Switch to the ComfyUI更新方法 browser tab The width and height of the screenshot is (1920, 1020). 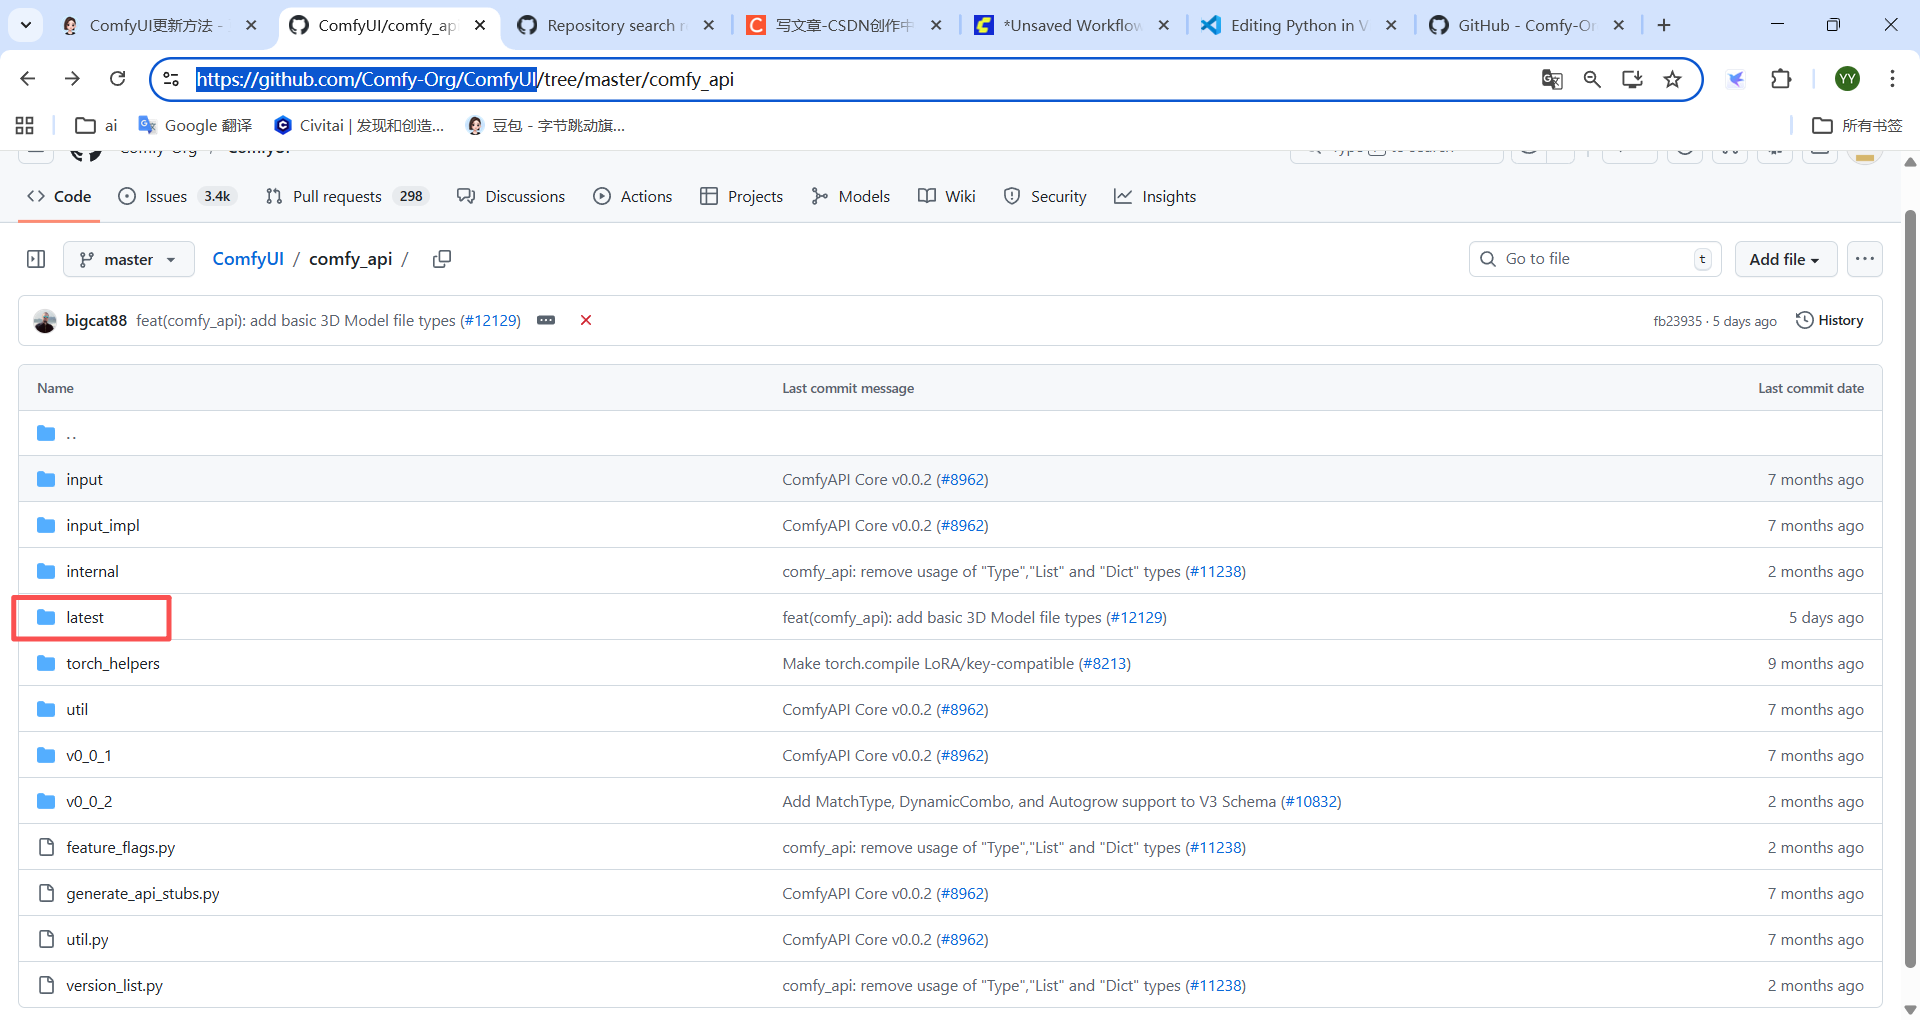[x=159, y=25]
